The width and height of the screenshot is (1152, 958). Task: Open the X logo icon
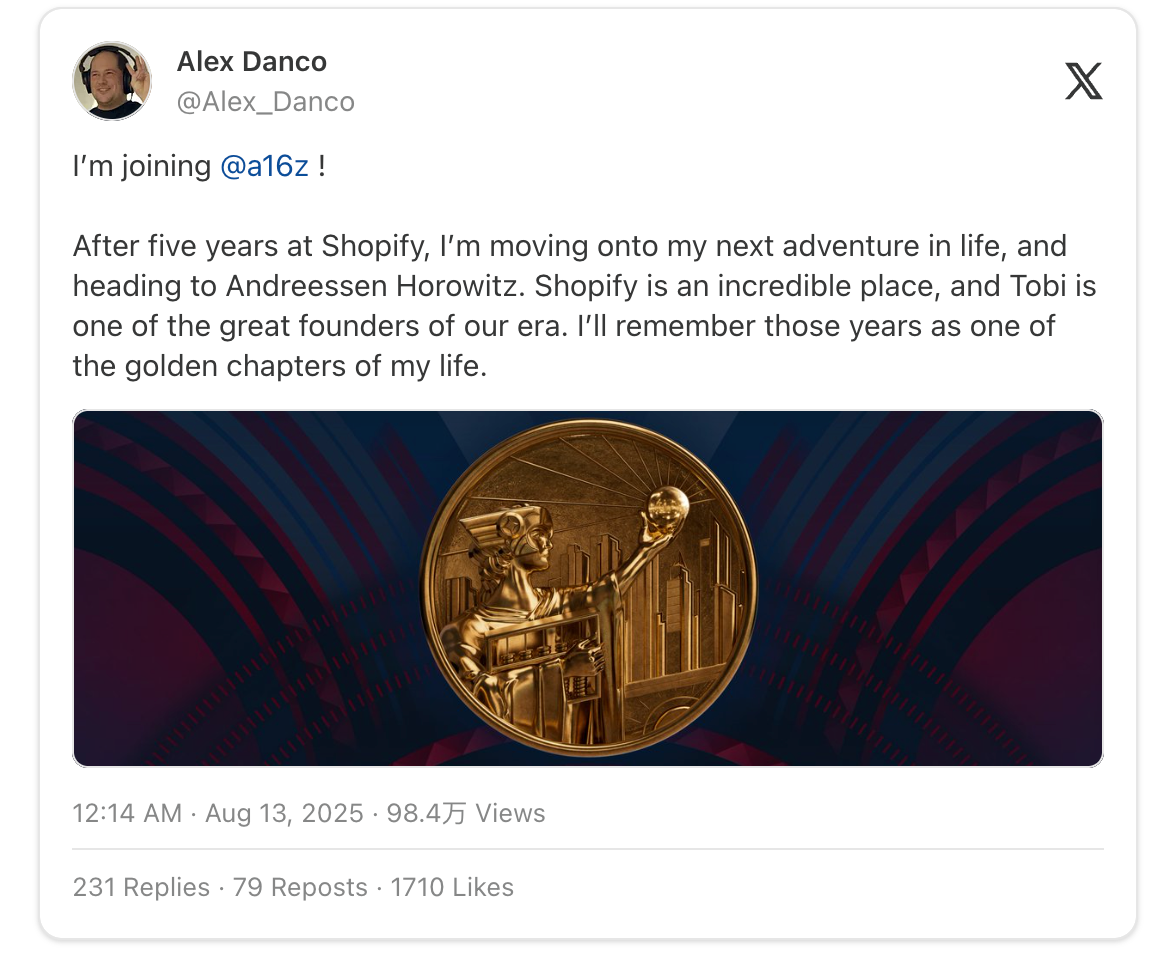point(1083,81)
